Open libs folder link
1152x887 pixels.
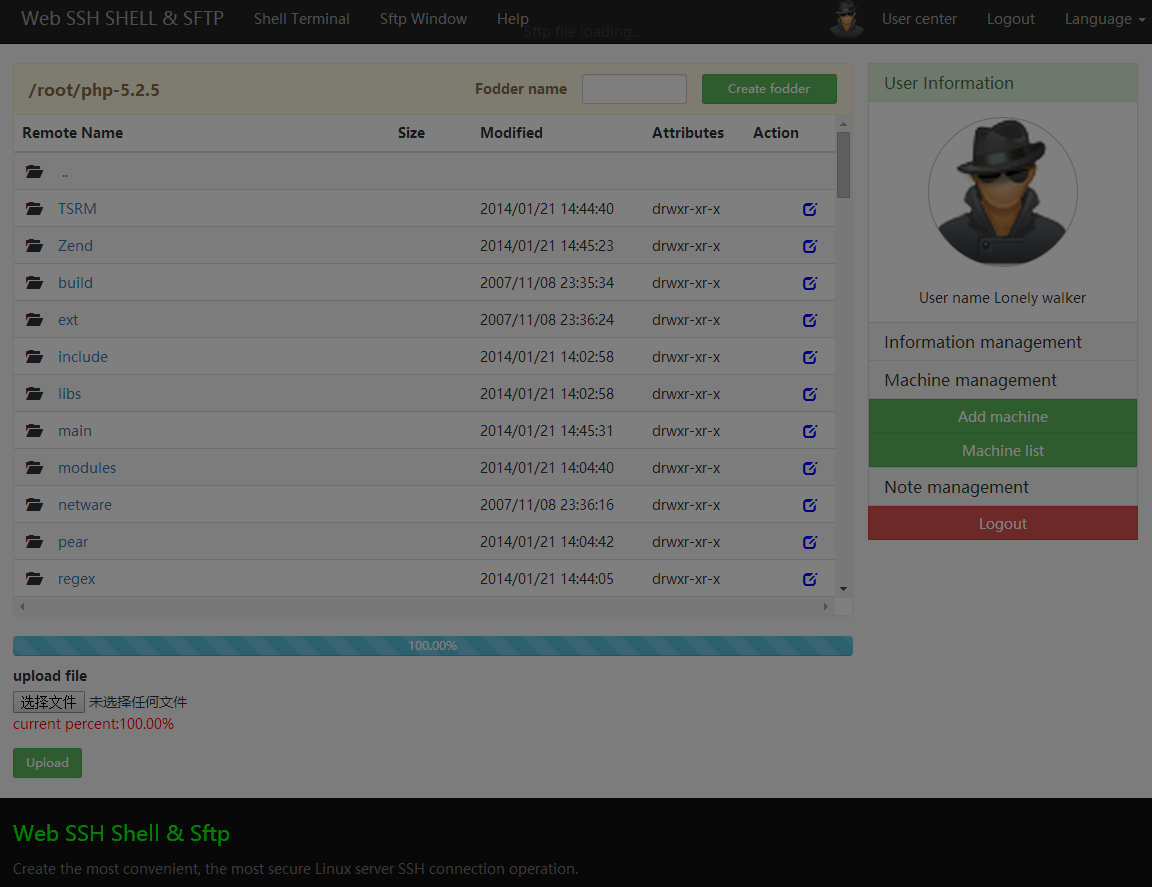click(69, 394)
